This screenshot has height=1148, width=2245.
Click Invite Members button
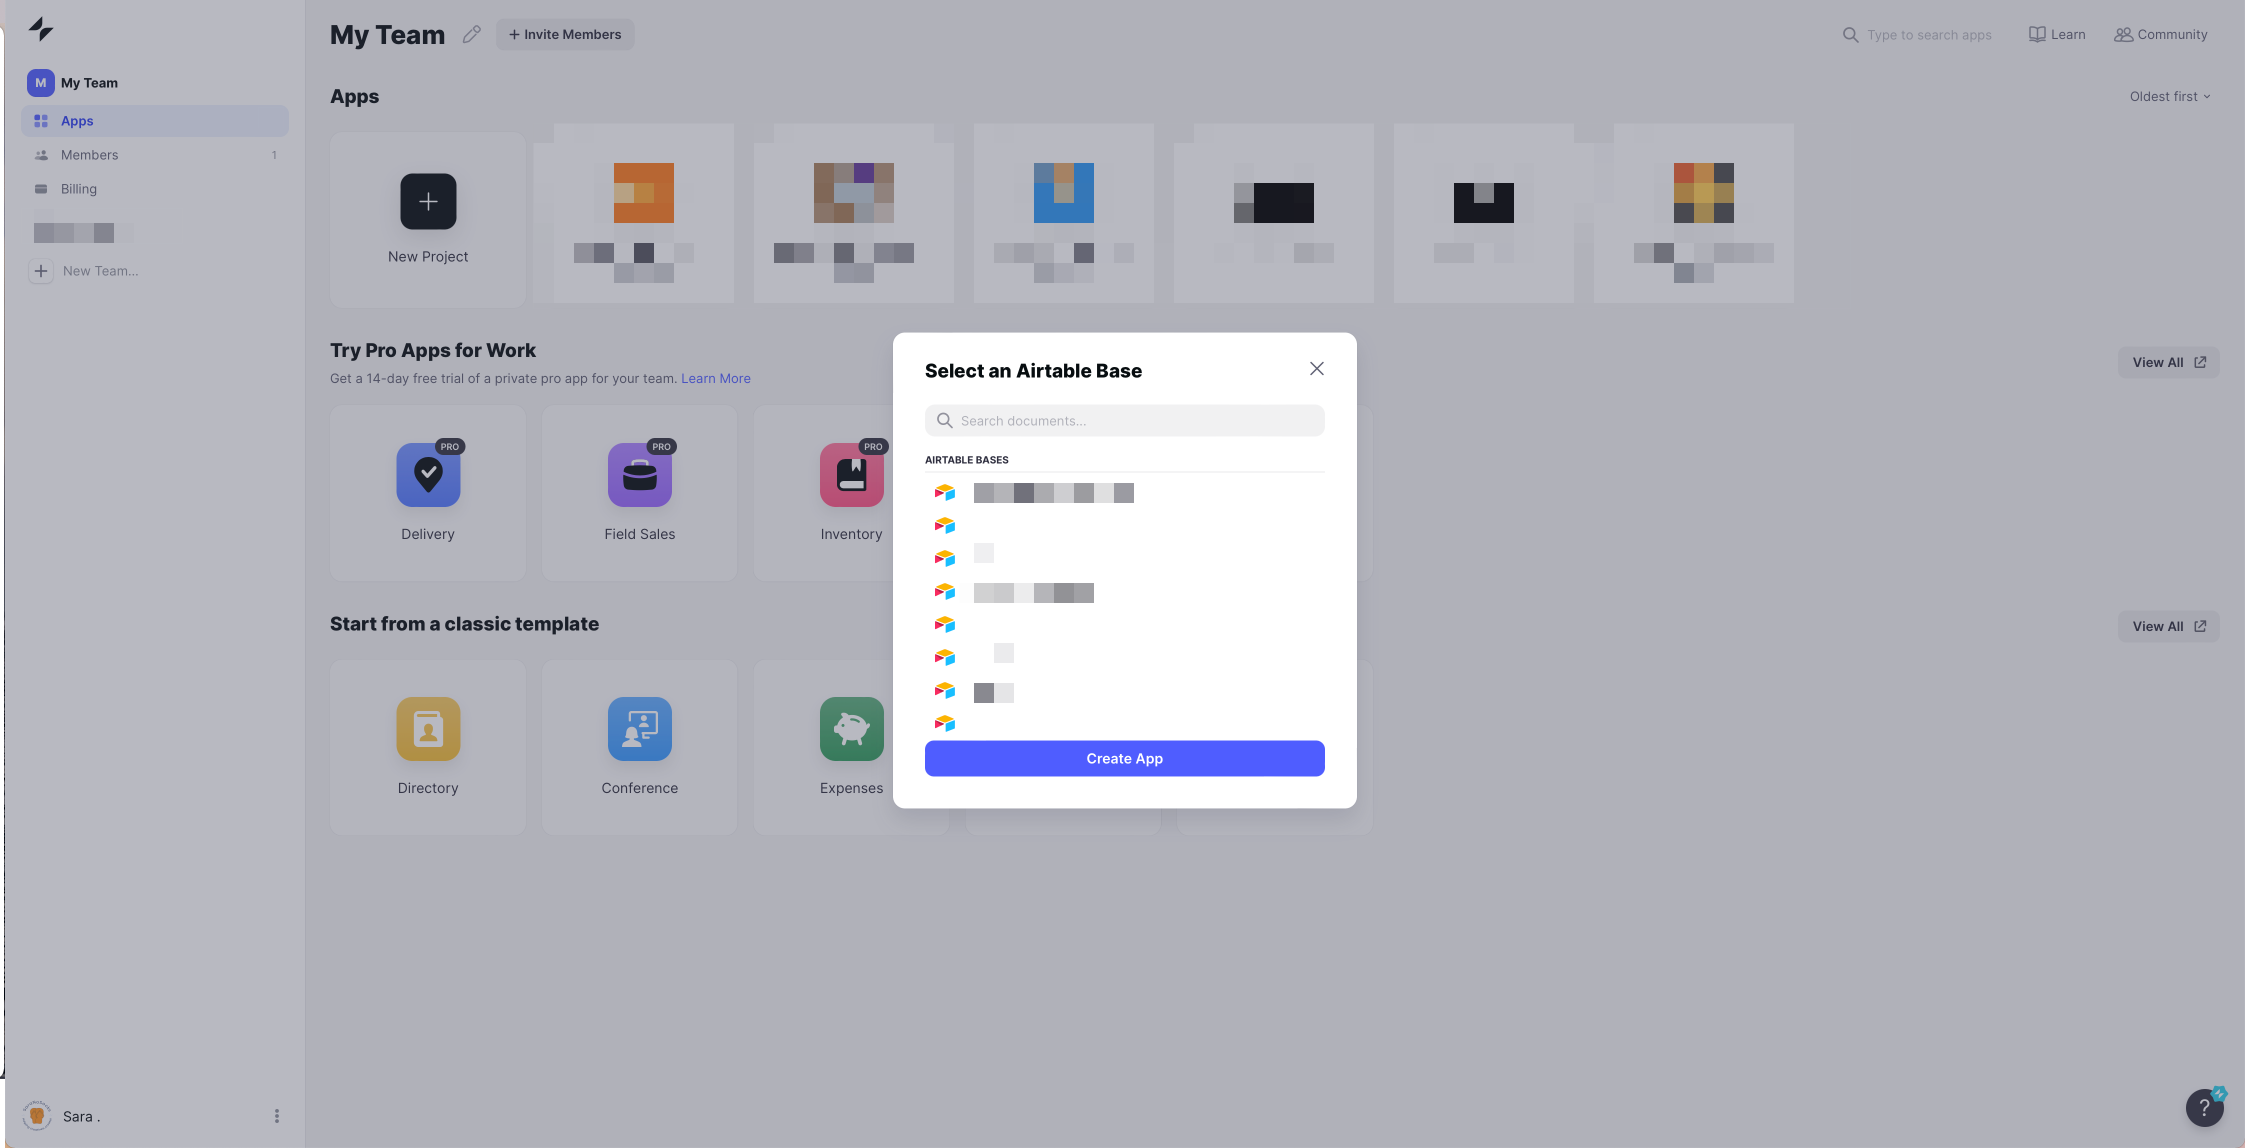[565, 35]
